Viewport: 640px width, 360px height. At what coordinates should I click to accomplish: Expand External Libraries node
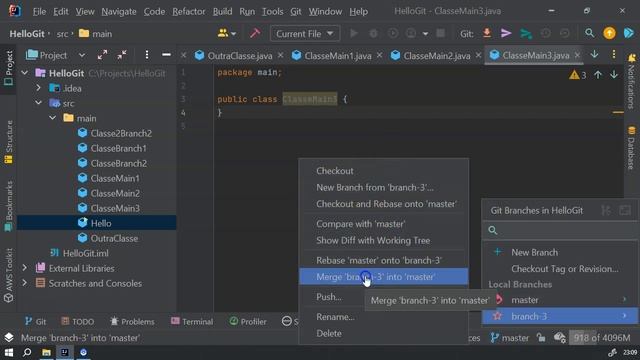[x=24, y=268]
